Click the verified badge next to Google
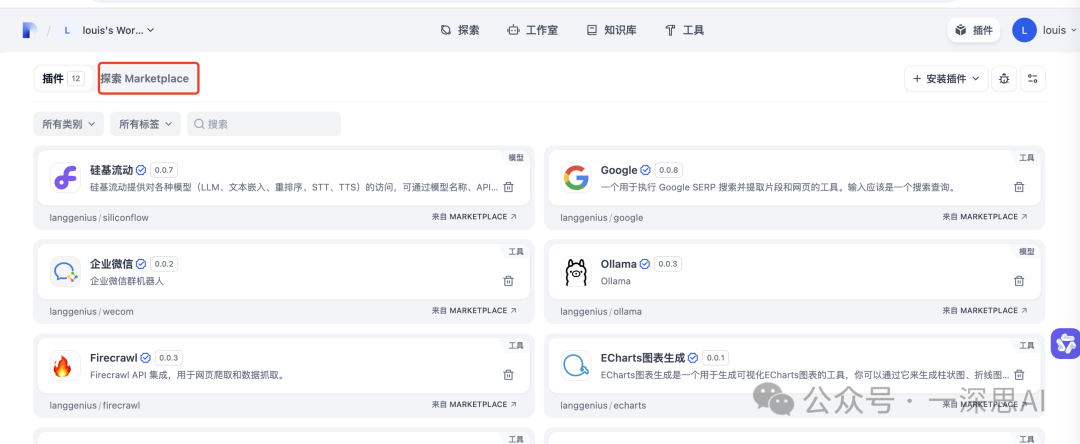Screen dimensions: 1080x444 [645, 170]
